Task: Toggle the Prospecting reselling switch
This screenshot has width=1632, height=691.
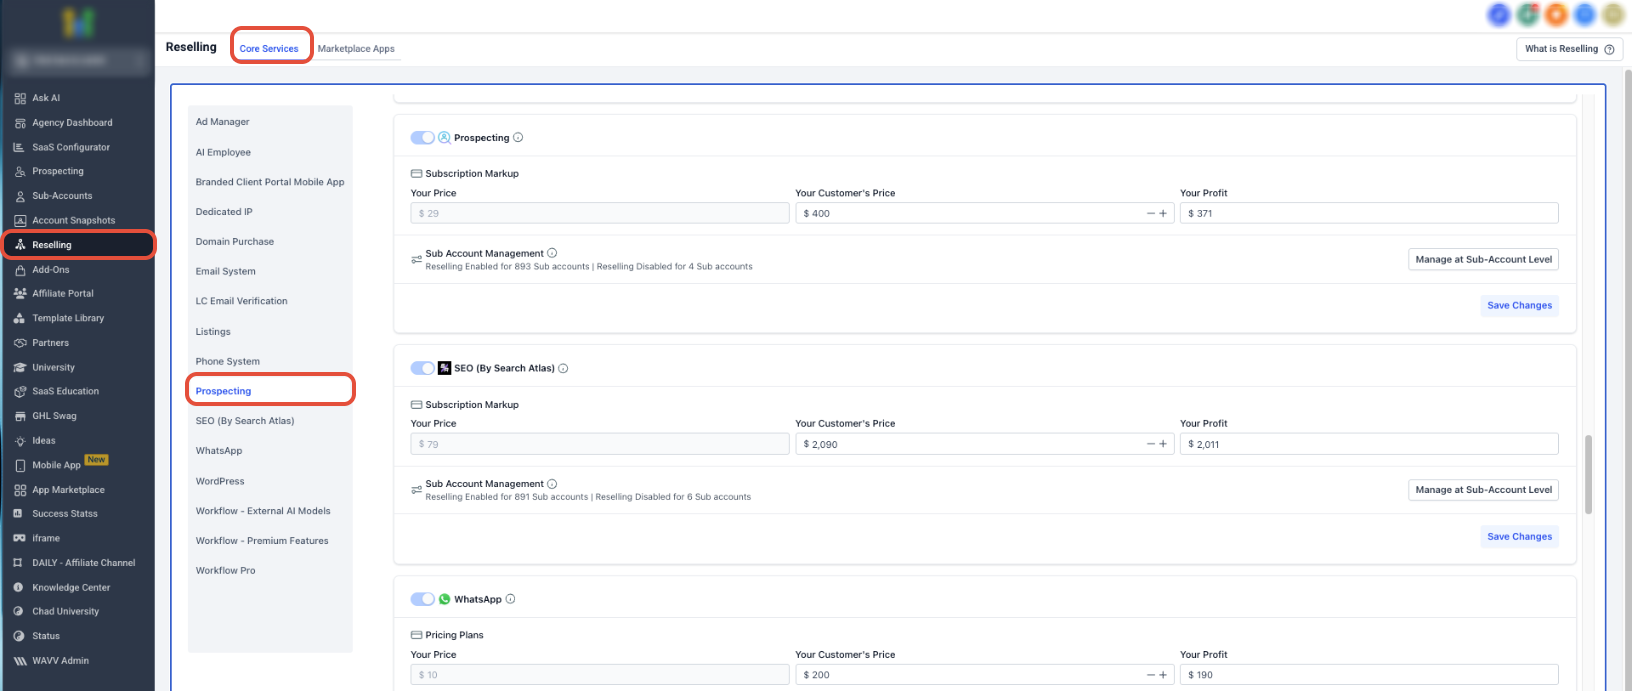Action: coord(423,138)
